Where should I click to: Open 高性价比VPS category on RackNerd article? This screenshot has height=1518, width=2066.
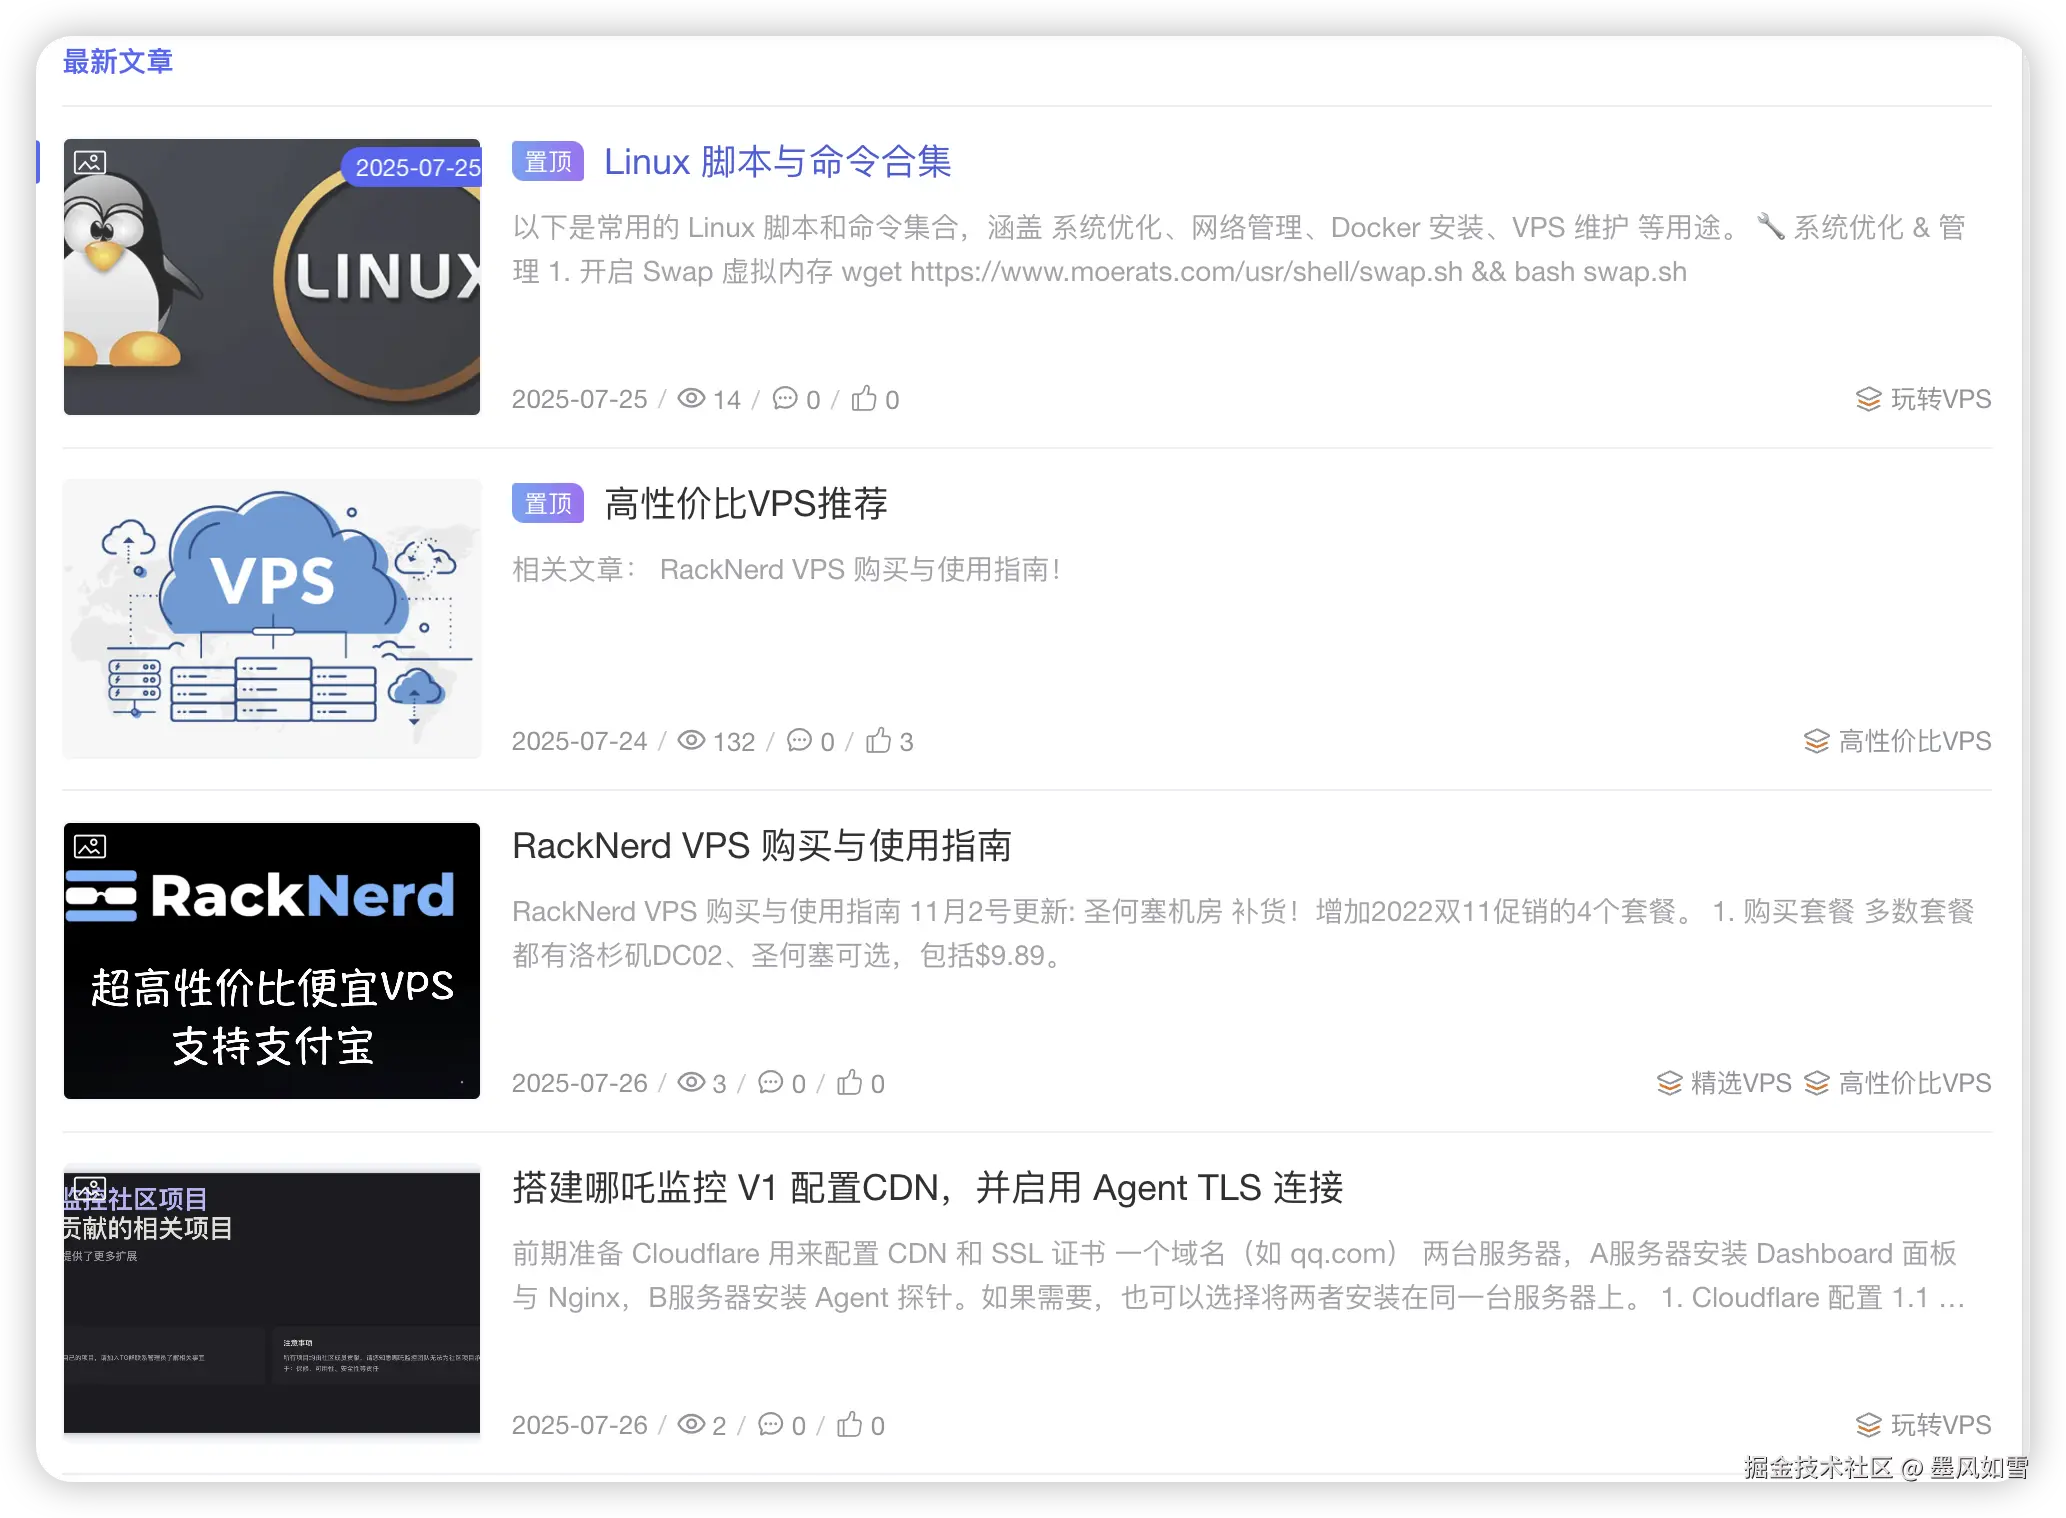[1914, 1084]
